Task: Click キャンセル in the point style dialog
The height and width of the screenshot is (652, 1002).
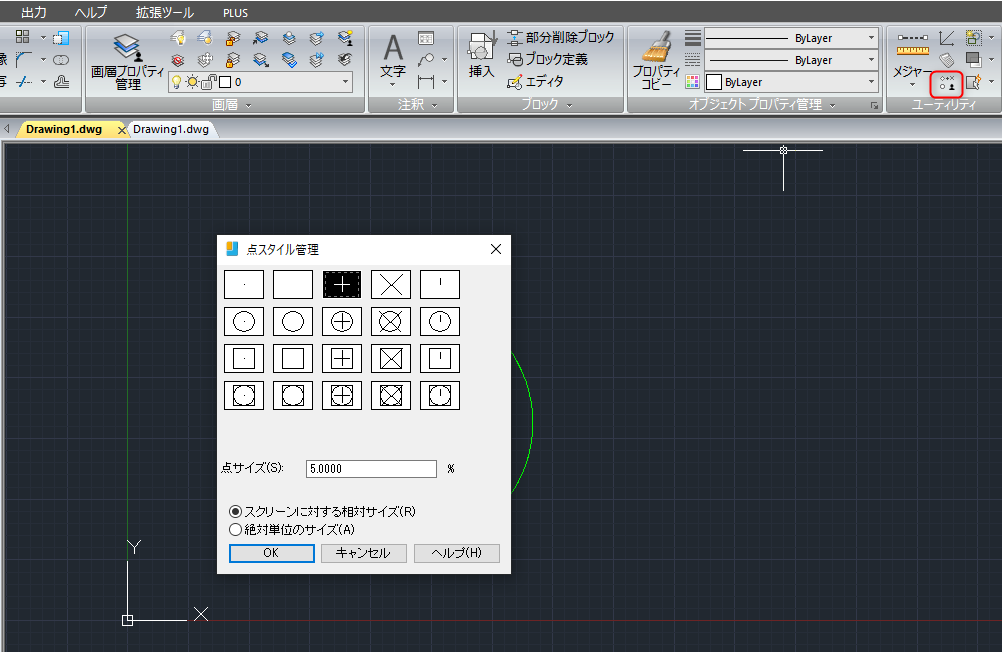Action: tap(364, 553)
